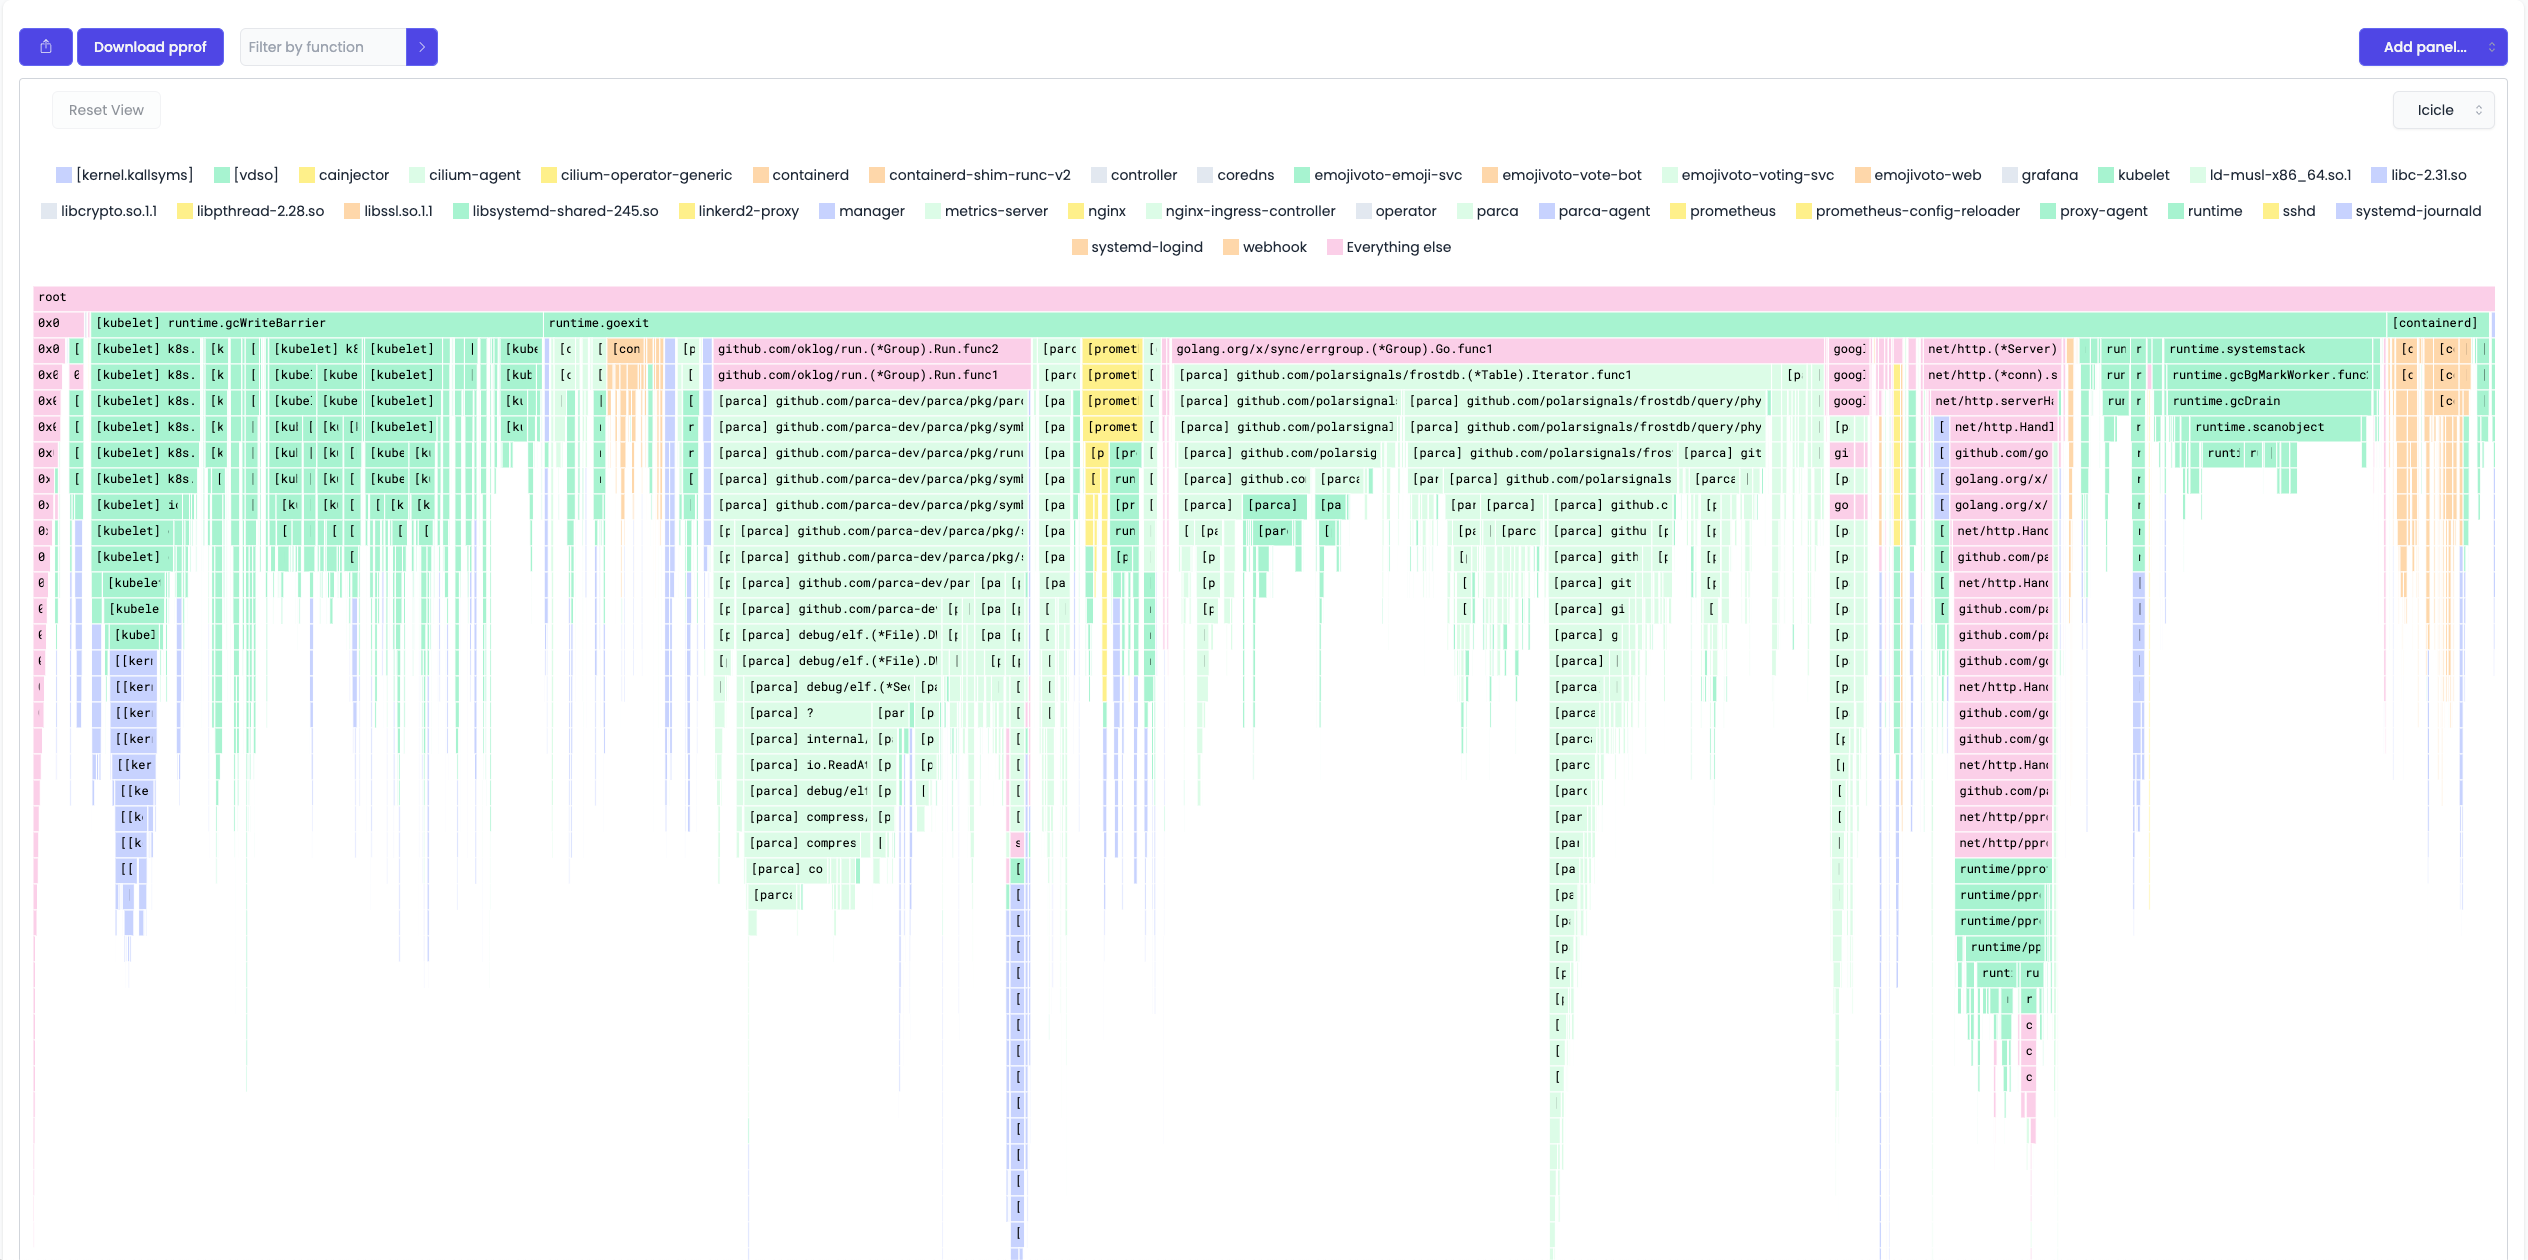Click the [kernel.kallsyms] legend color swatch
Image resolution: width=2528 pixels, height=1260 pixels.
point(64,175)
